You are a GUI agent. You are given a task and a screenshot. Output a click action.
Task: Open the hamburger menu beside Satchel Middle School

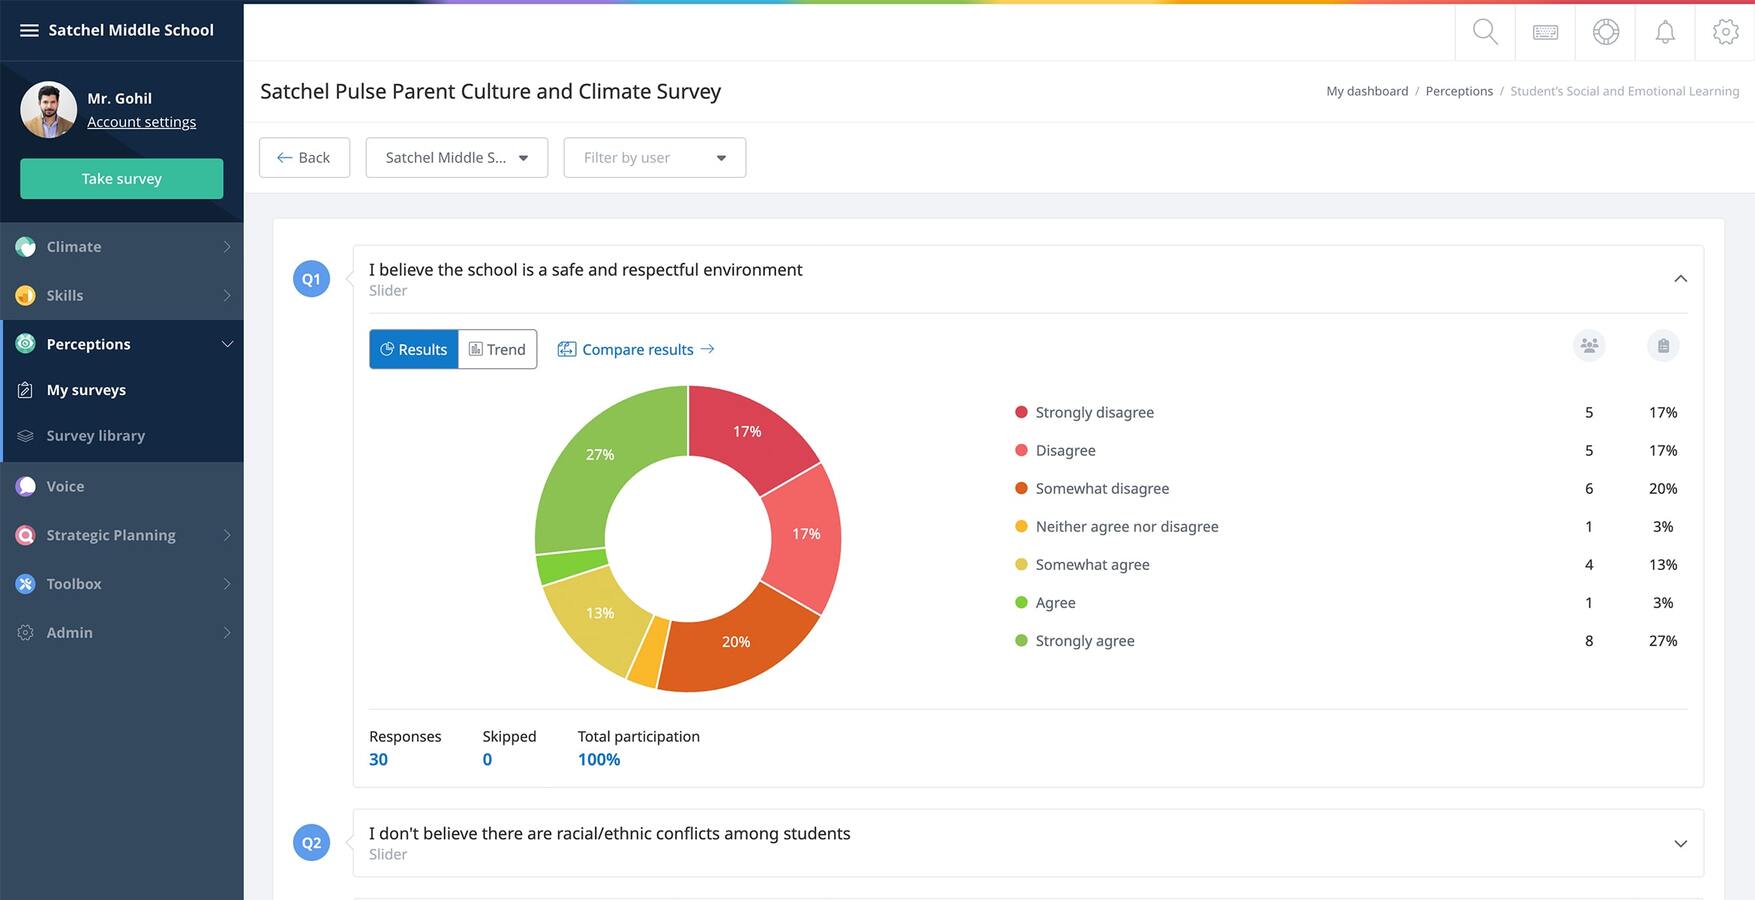click(29, 30)
